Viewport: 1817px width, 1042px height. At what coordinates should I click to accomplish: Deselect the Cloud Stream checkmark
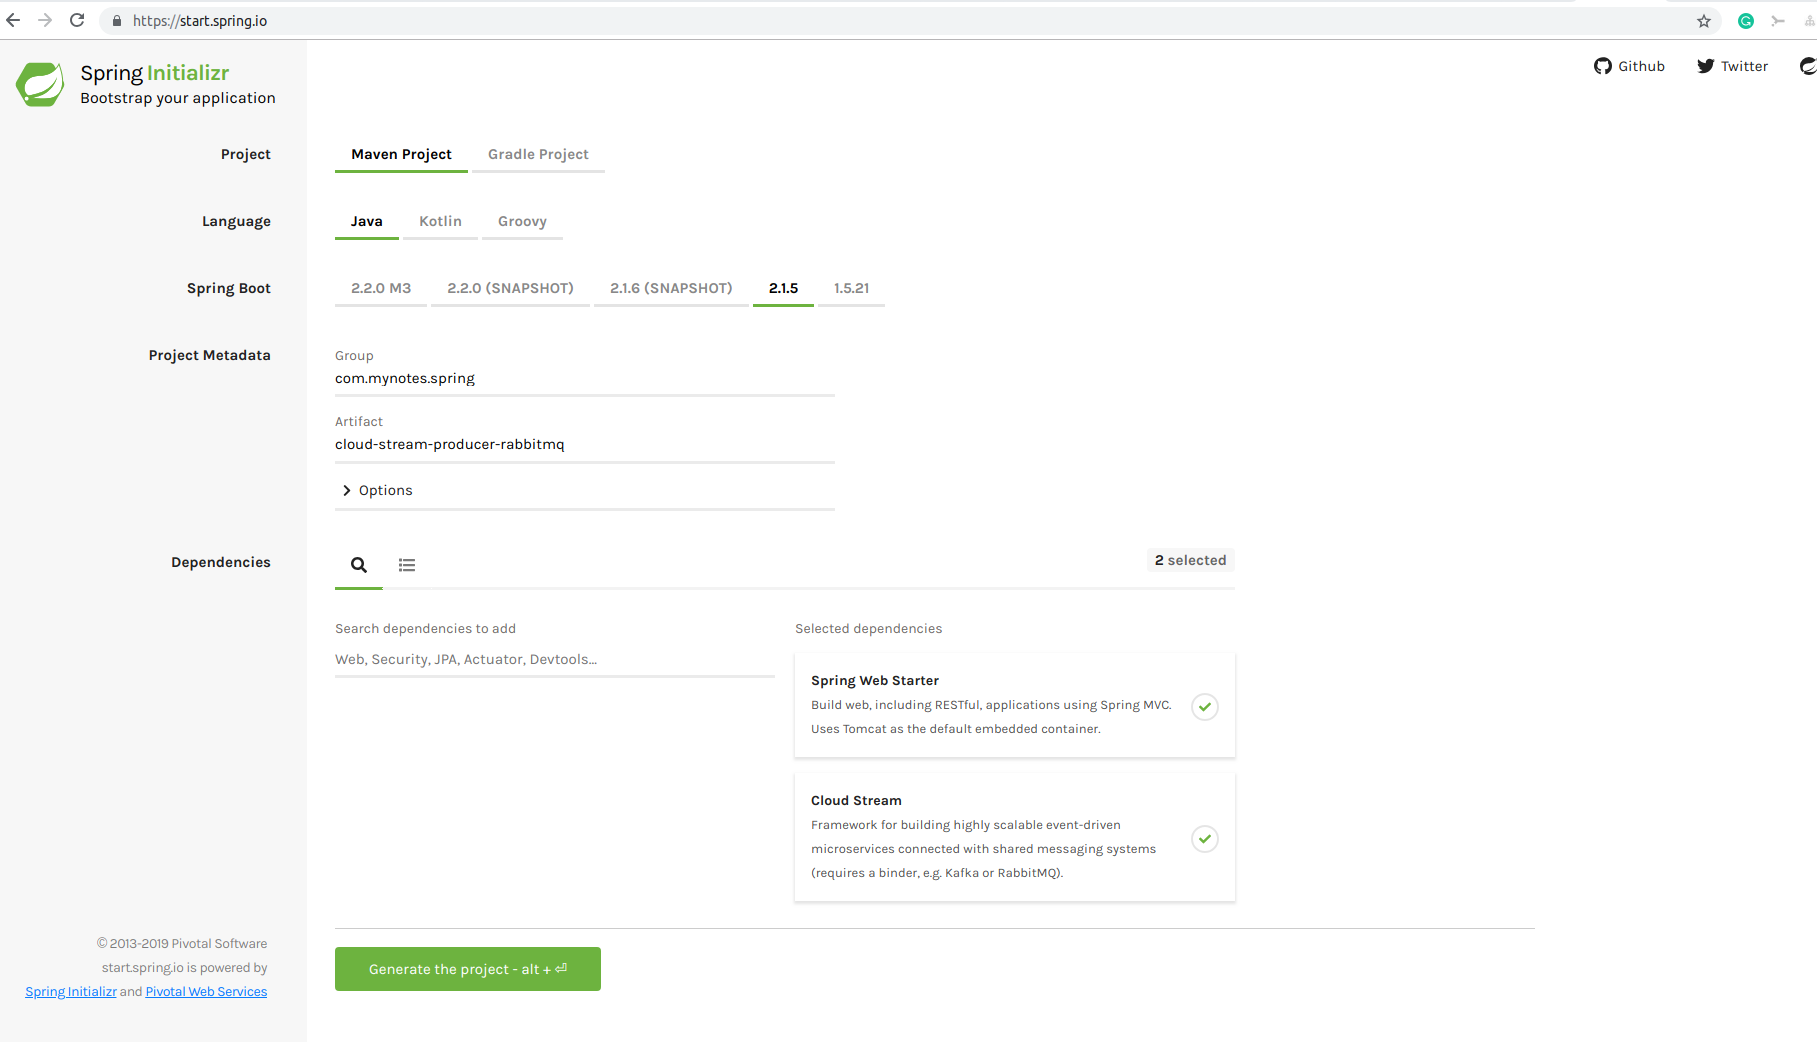pos(1205,839)
